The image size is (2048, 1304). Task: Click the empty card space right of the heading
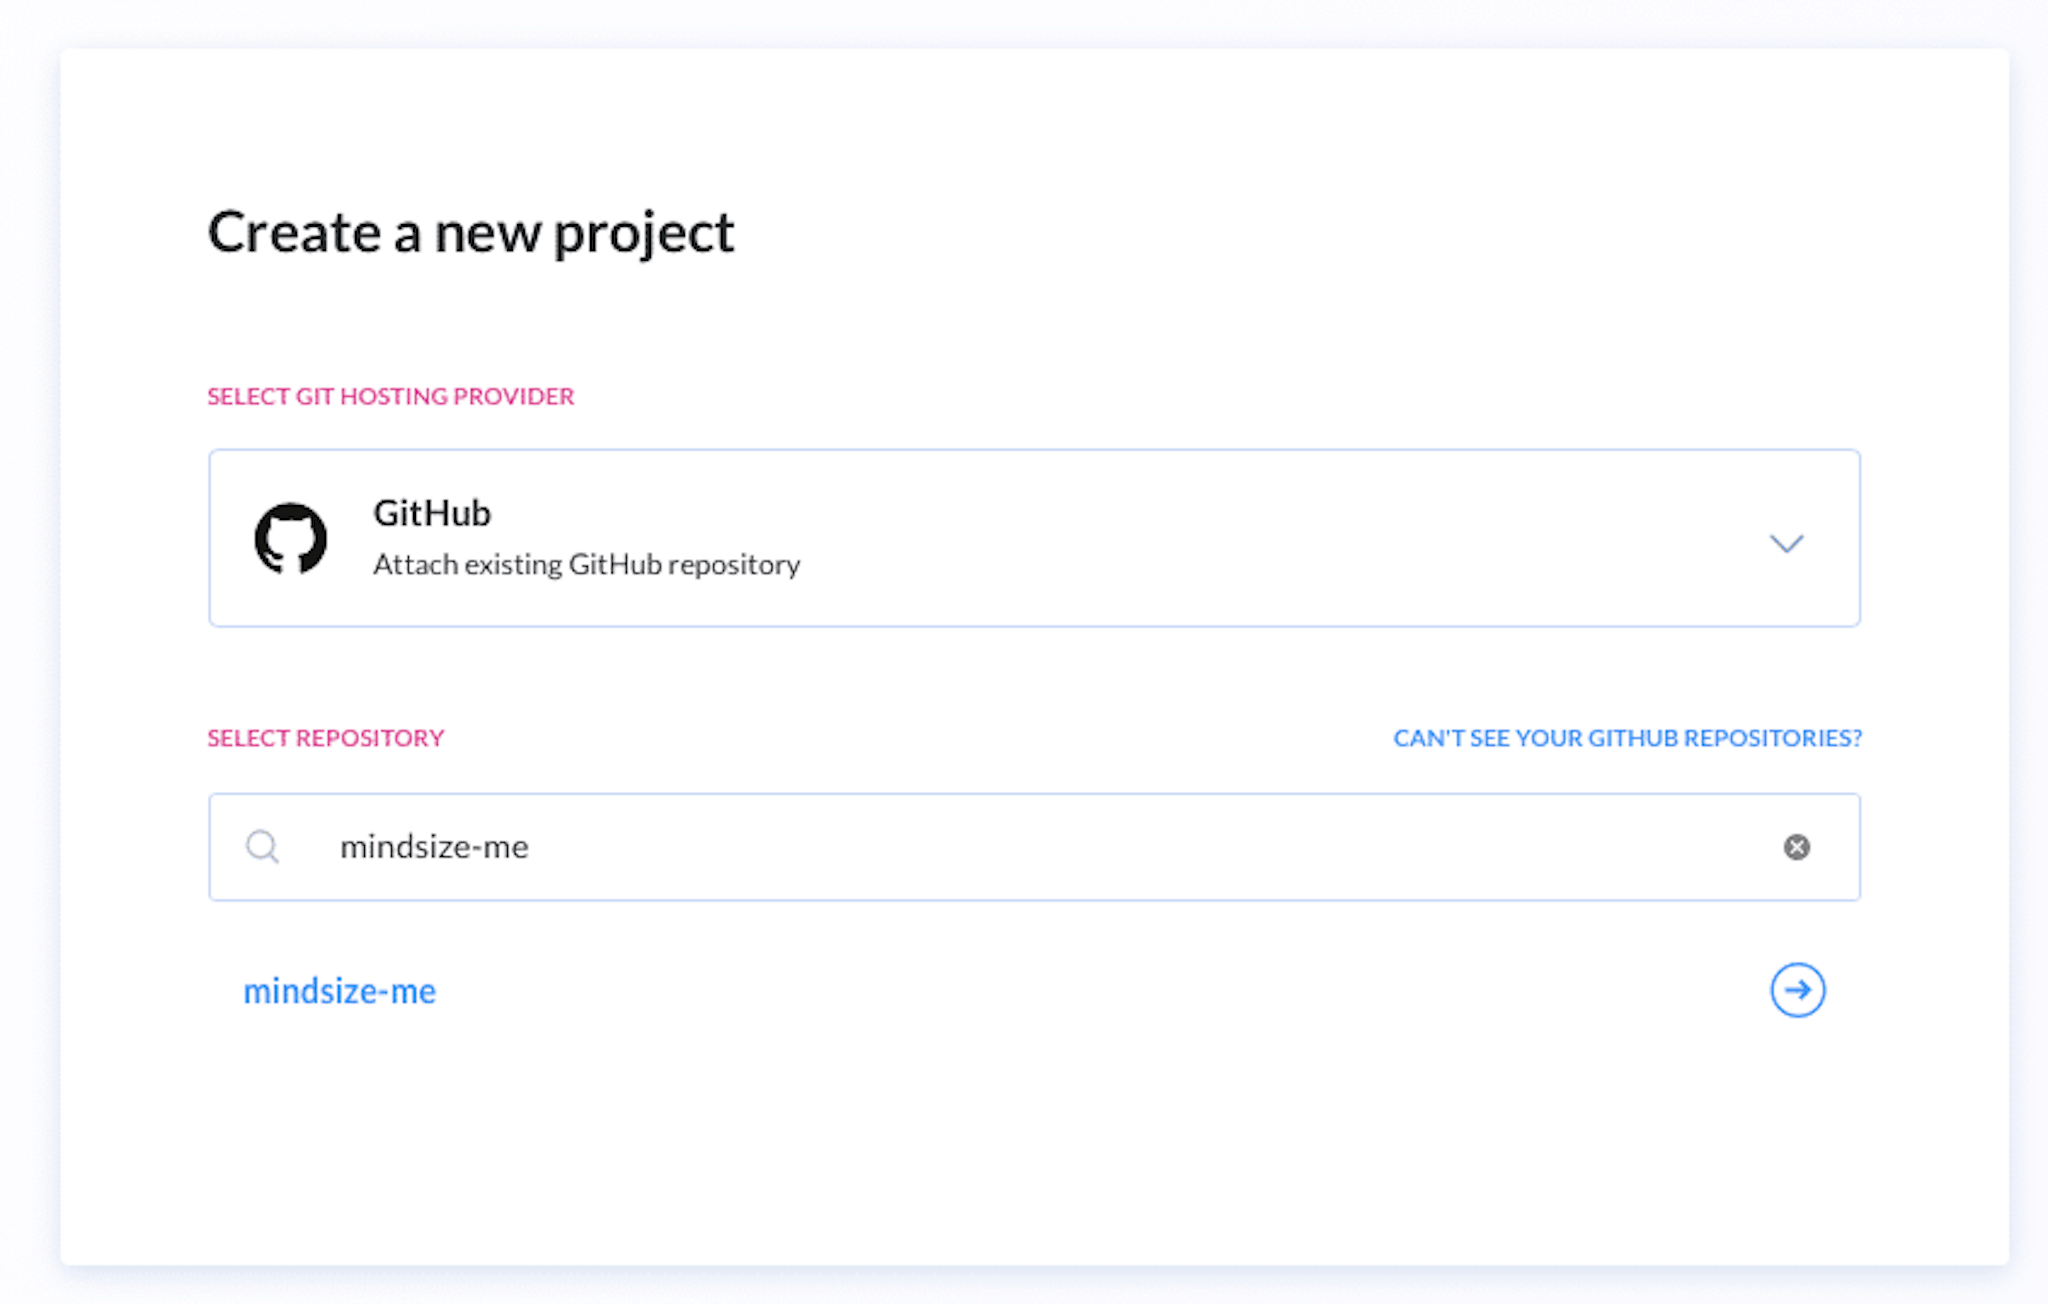tap(1300, 233)
